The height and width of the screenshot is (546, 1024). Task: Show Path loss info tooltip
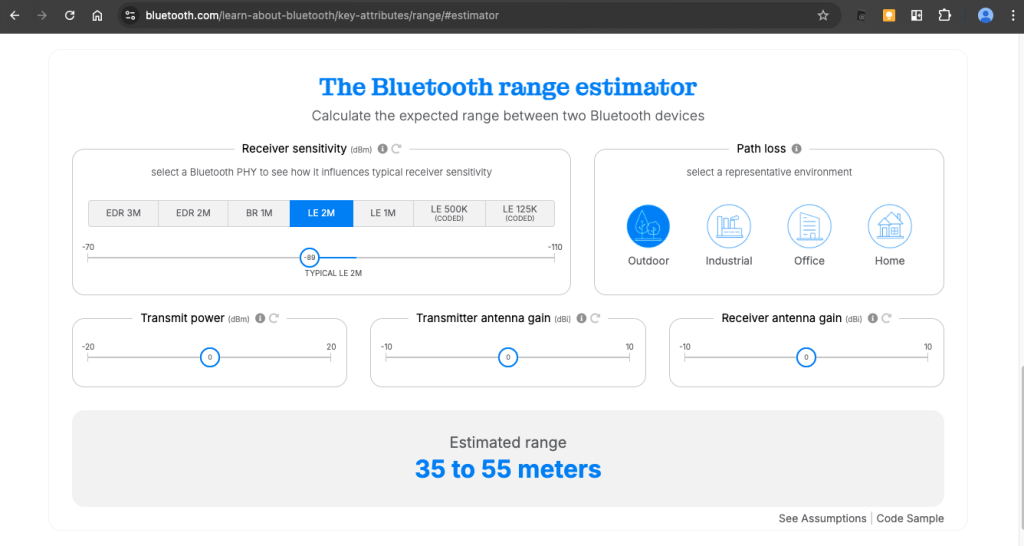pyautogui.click(x=796, y=149)
